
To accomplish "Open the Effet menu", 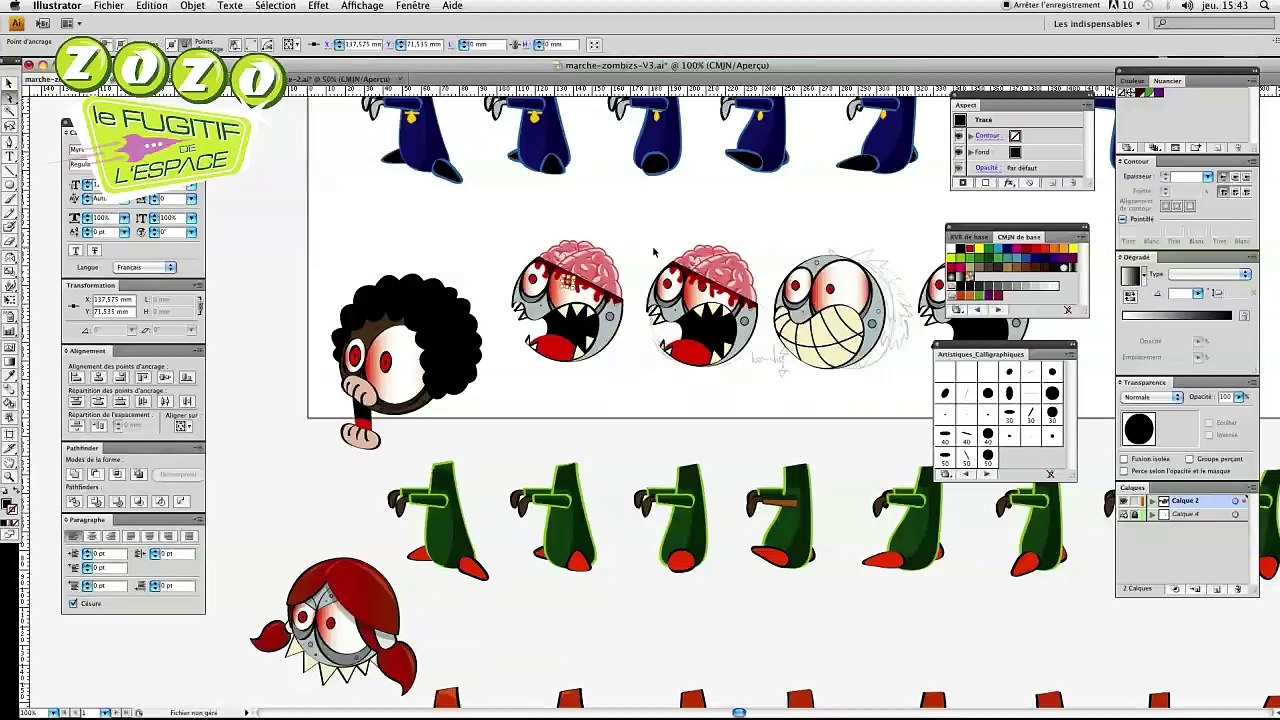I will (x=318, y=6).
